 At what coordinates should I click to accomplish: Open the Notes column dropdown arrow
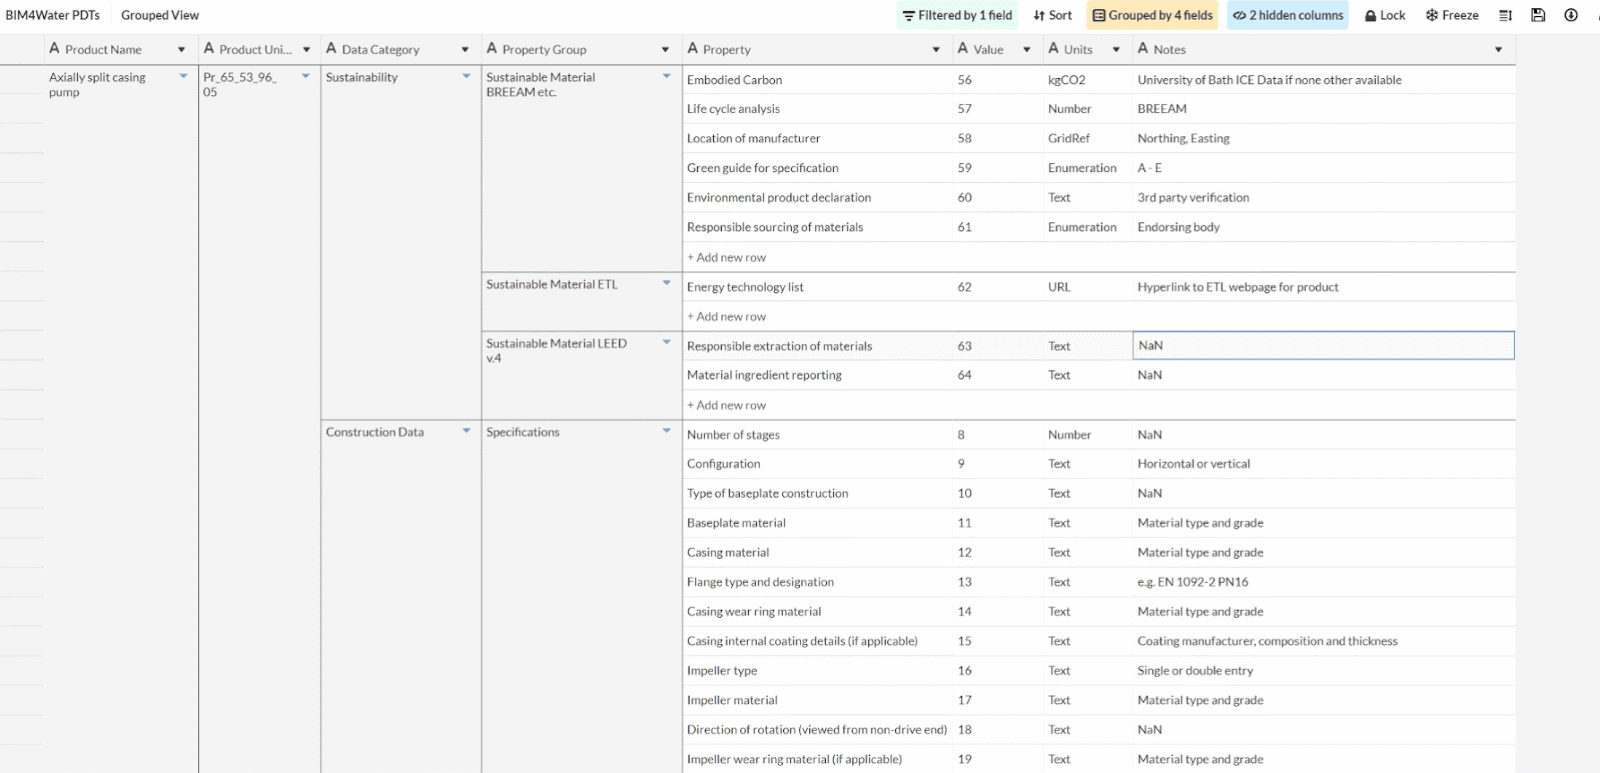pyautogui.click(x=1498, y=50)
